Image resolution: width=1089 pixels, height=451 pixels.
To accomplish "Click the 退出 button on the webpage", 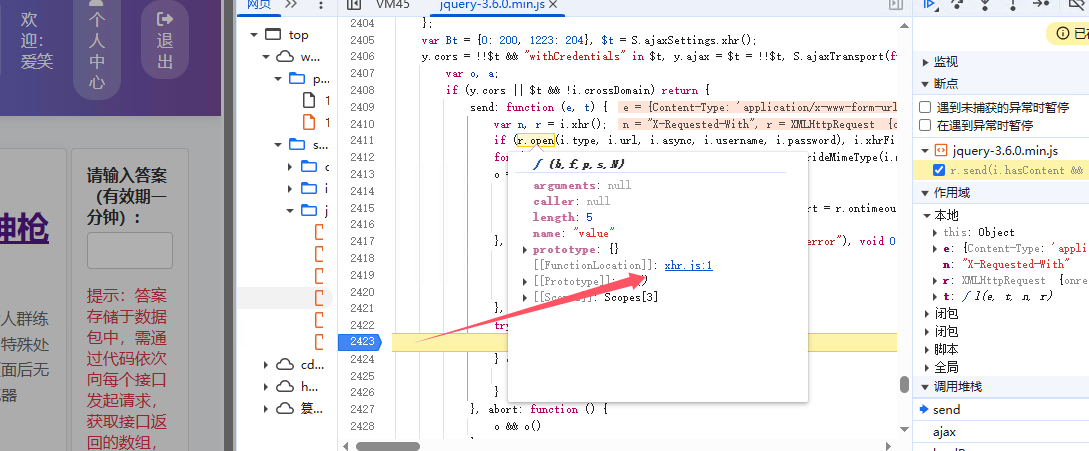I will [165, 39].
